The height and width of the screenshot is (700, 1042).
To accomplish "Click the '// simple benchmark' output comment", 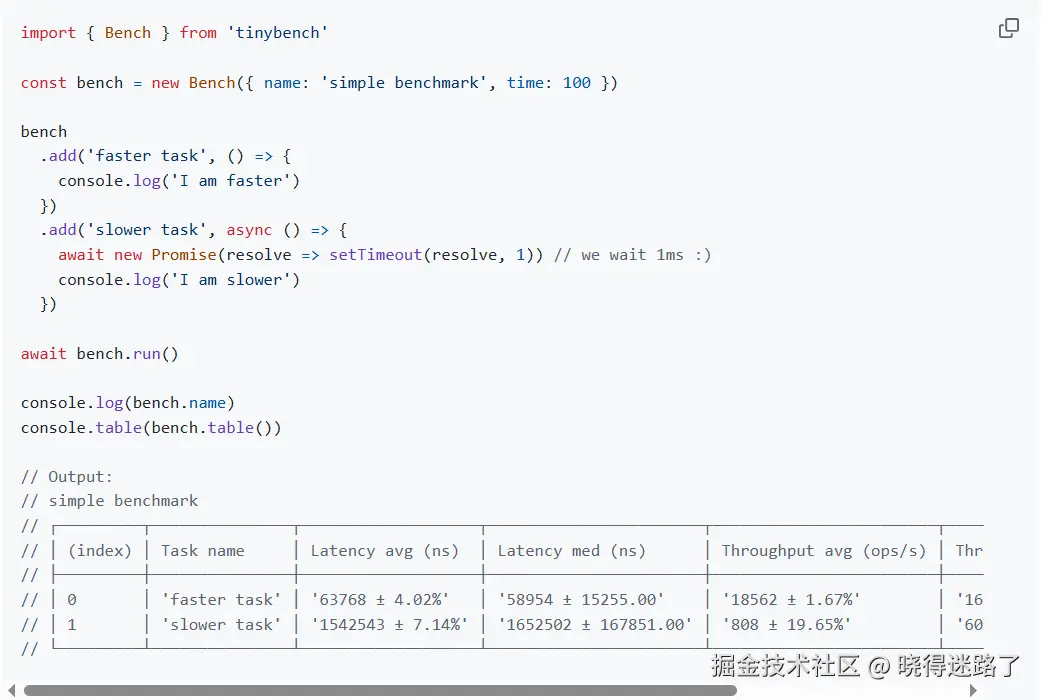I will point(109,501).
